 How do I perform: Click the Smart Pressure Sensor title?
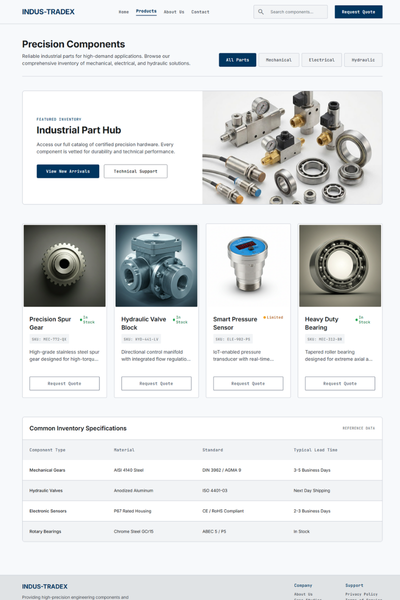(235, 323)
